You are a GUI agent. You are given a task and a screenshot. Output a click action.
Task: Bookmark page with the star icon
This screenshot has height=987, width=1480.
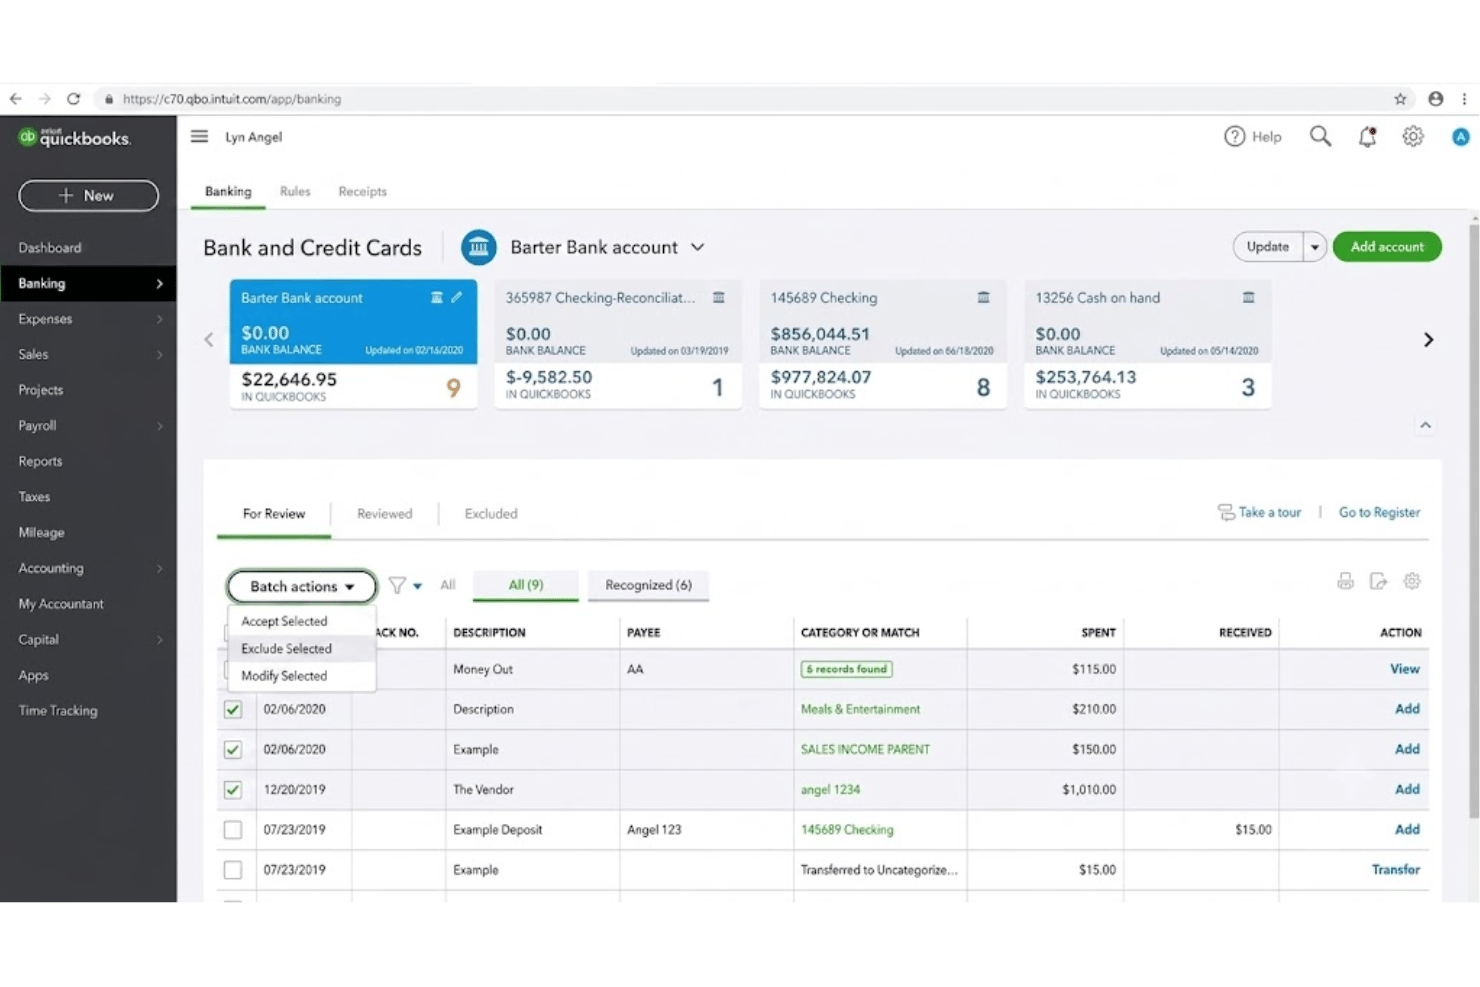click(1400, 99)
